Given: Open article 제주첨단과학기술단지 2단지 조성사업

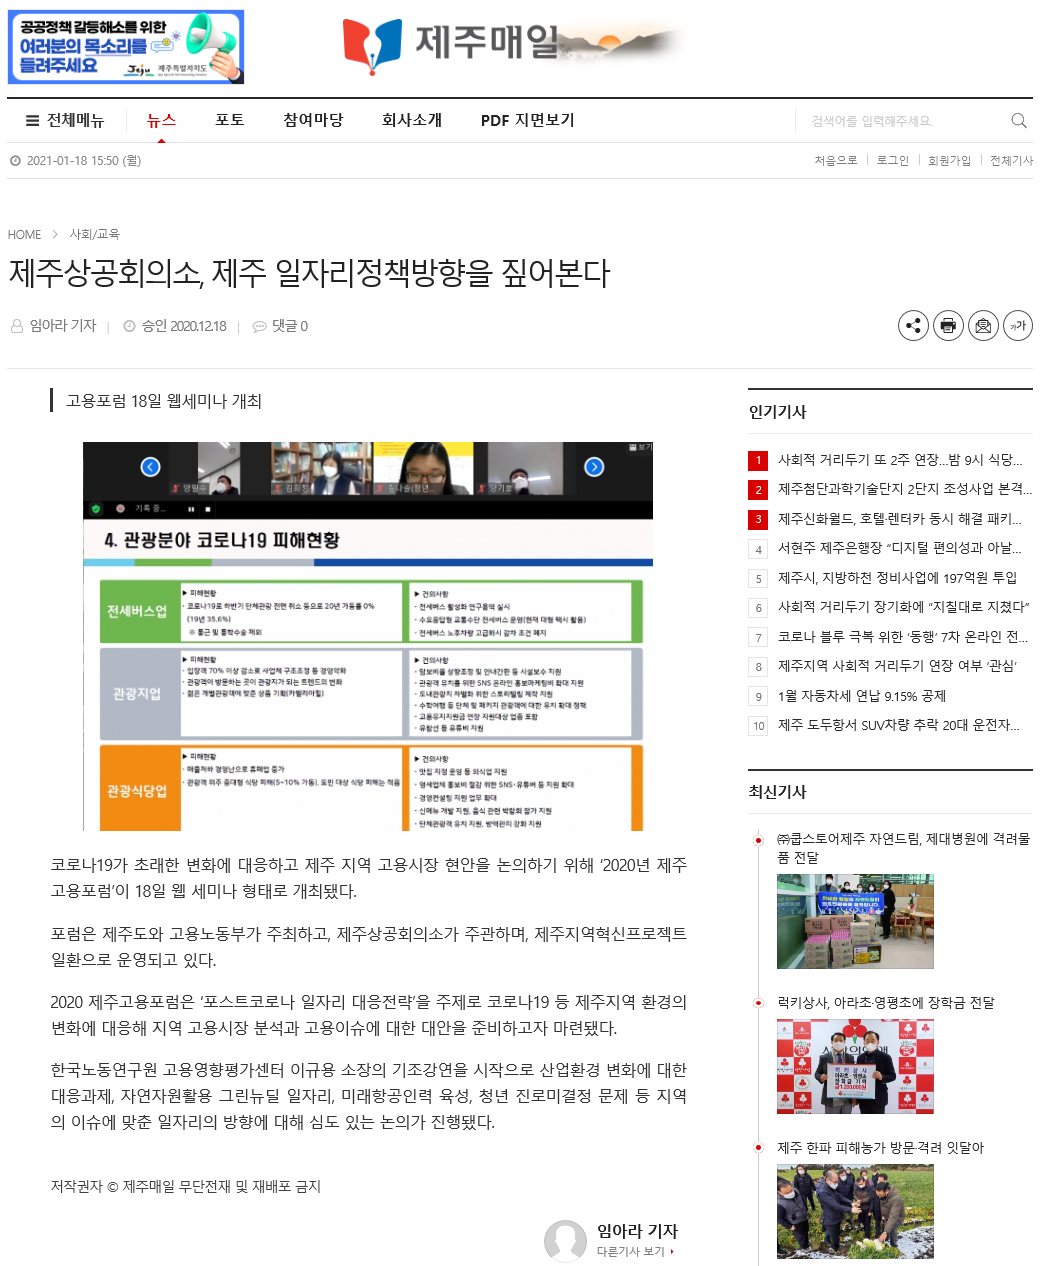Looking at the screenshot, I should click(905, 489).
